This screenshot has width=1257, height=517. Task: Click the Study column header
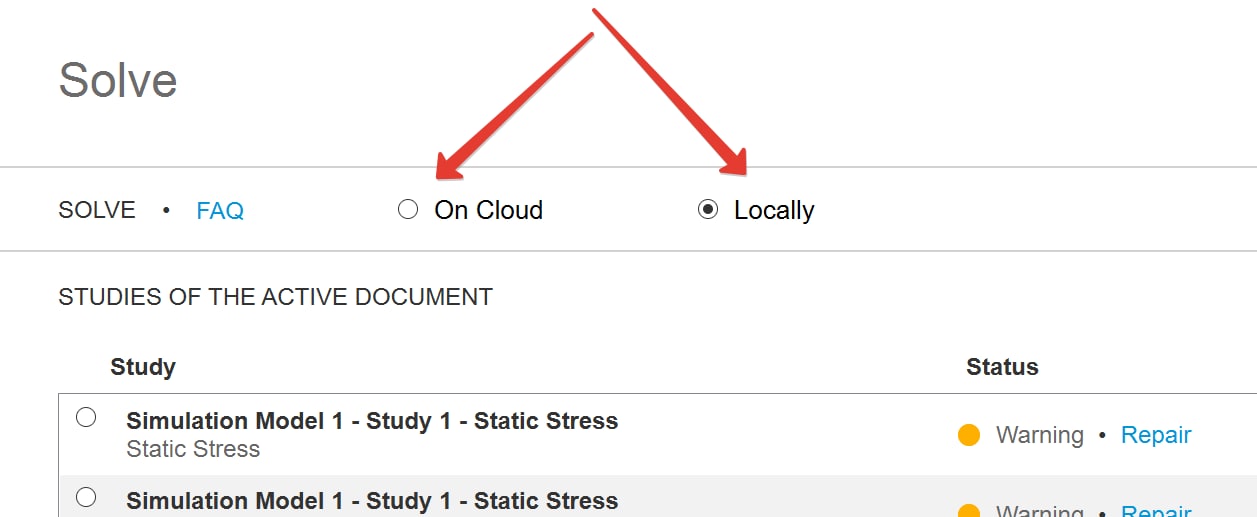143,367
